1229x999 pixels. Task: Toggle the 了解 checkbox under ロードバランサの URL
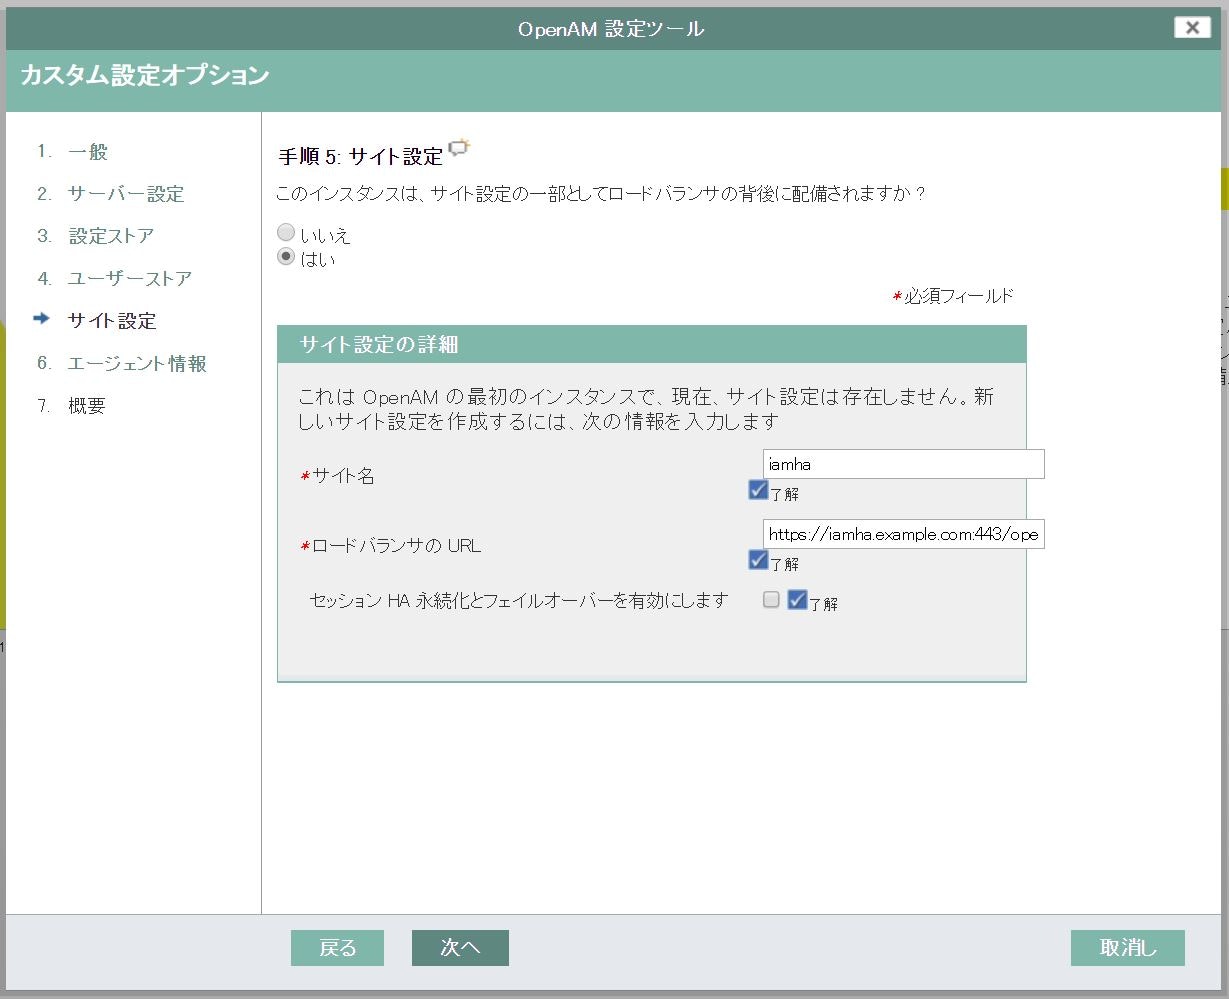(758, 560)
